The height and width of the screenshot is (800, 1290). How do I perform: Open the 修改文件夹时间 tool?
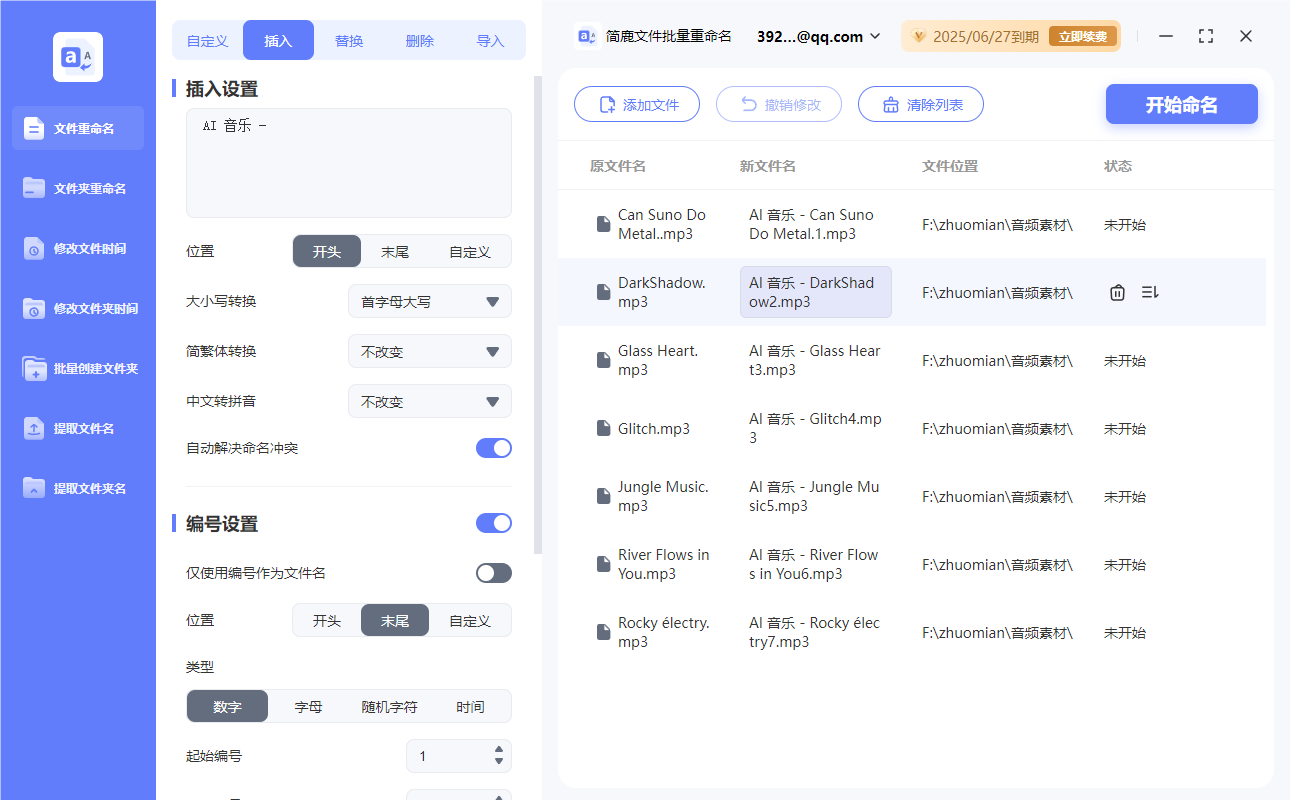click(x=77, y=308)
